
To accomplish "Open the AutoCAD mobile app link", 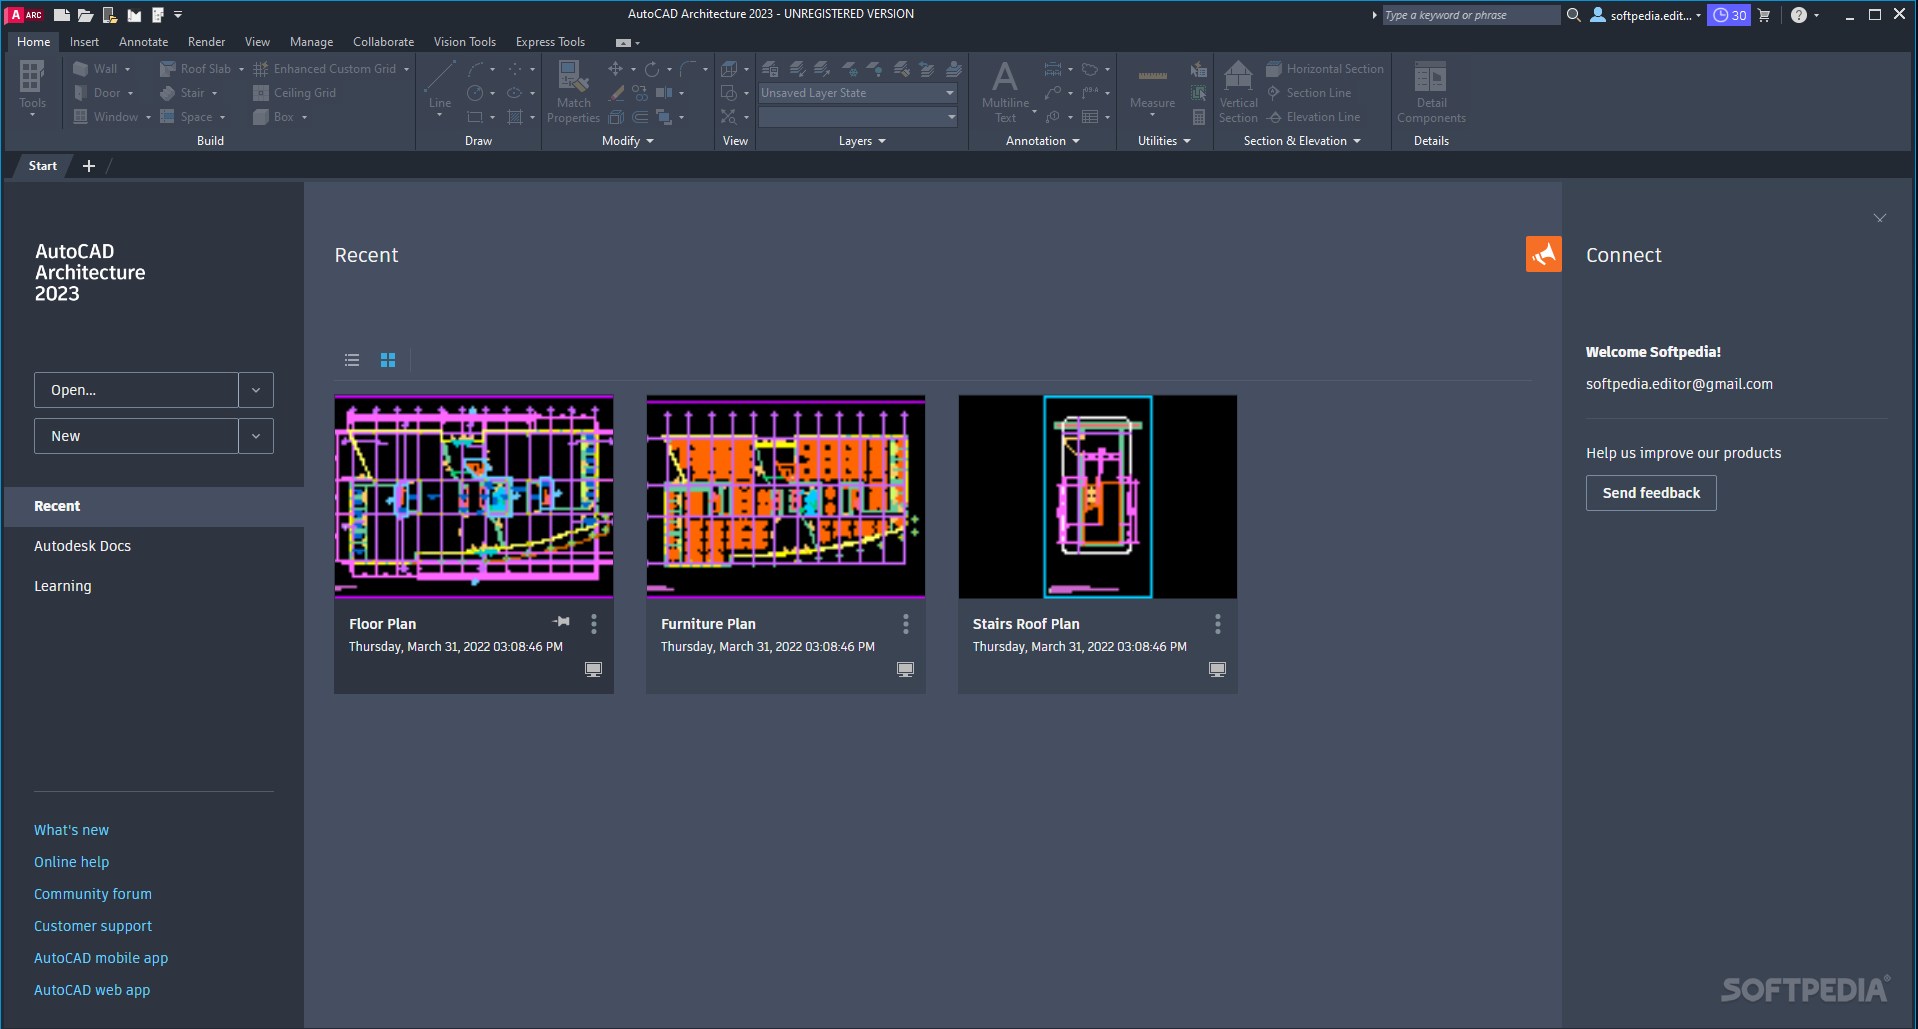I will coord(101,958).
